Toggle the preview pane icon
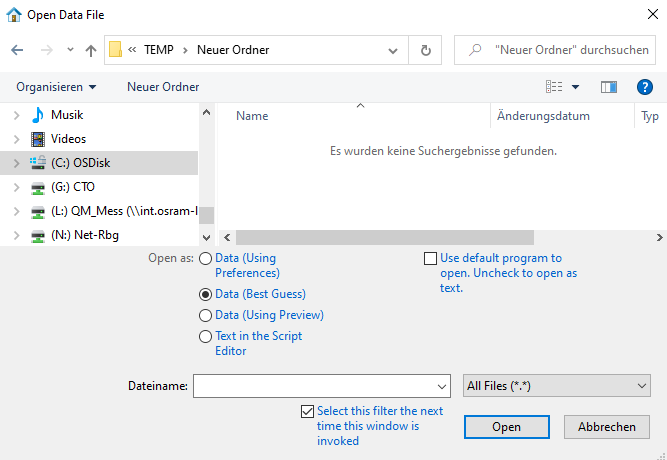Screen dimensions: 667x460 (x=608, y=87)
